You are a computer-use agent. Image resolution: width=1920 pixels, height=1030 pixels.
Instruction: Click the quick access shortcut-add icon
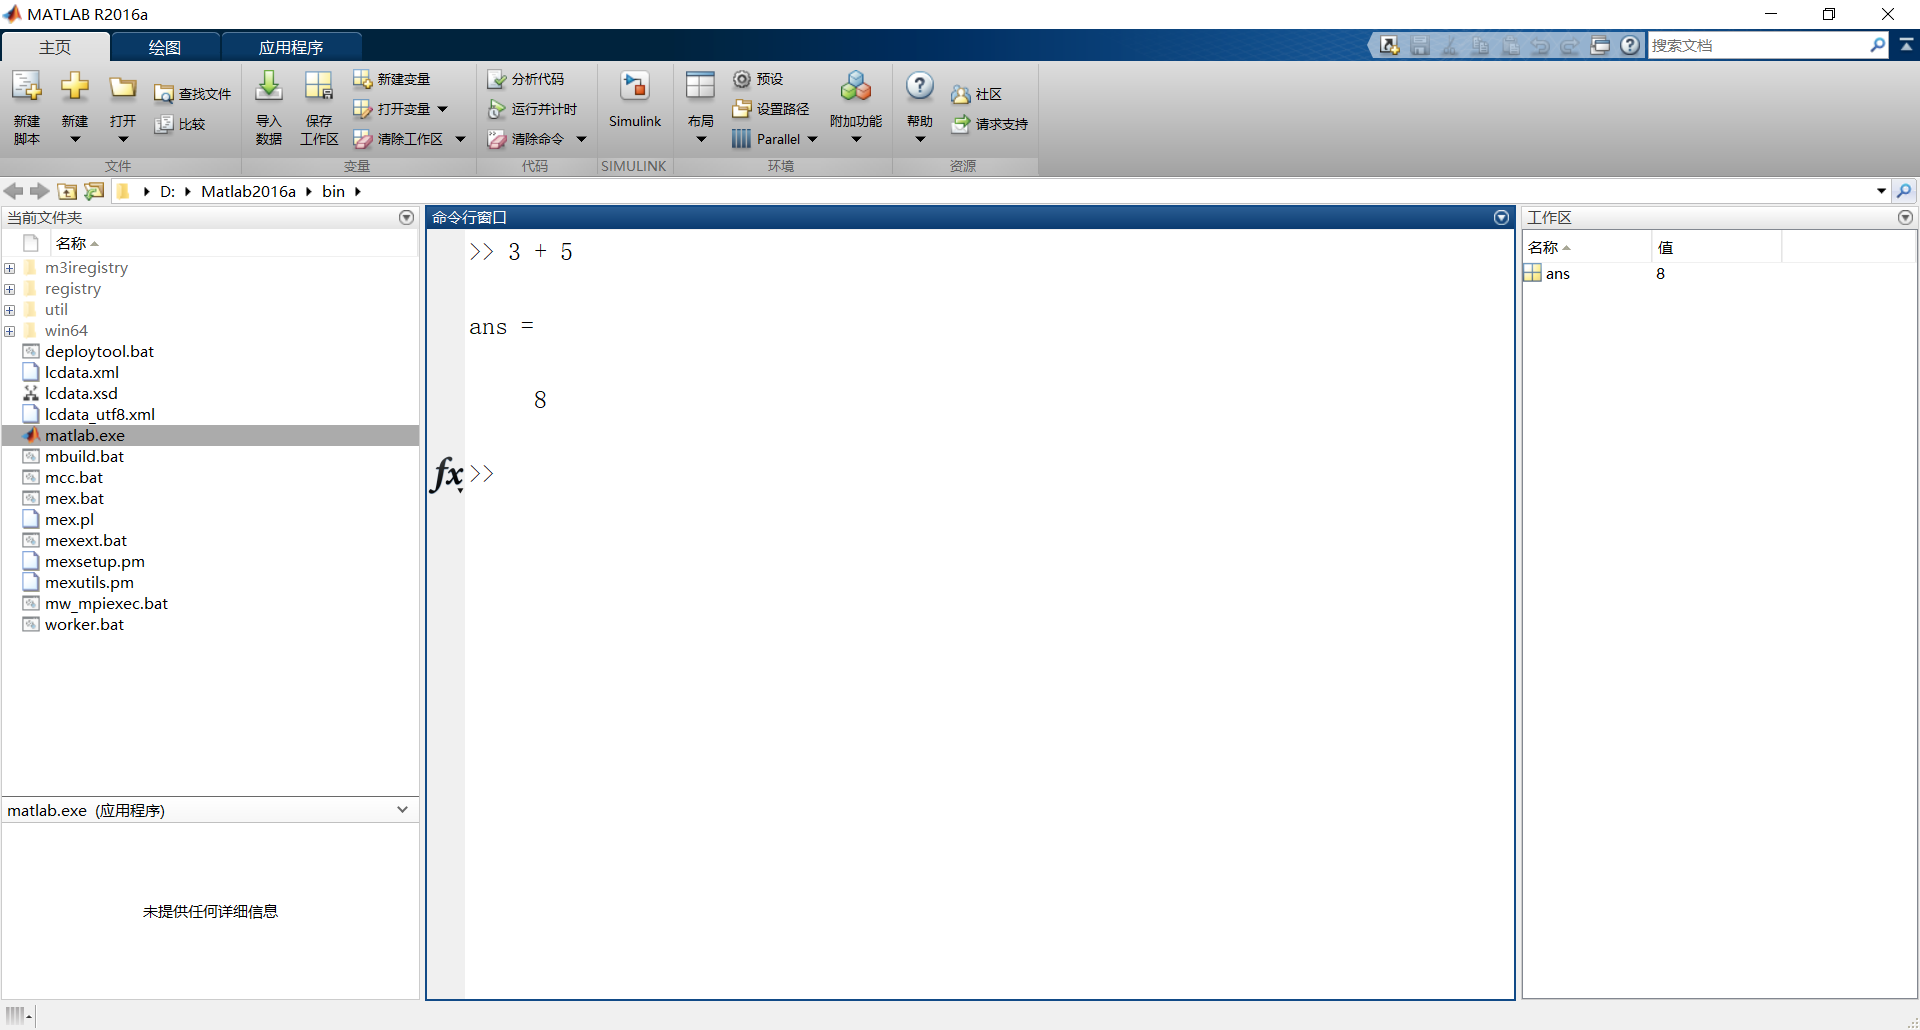[x=1389, y=45]
